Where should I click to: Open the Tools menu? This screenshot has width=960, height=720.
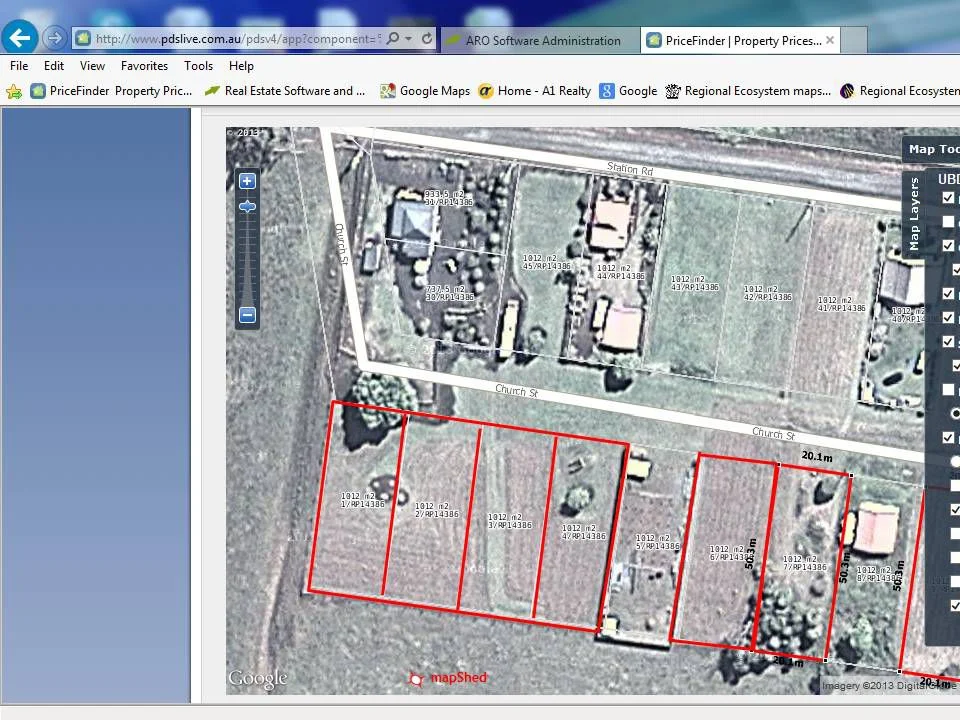[x=197, y=66]
